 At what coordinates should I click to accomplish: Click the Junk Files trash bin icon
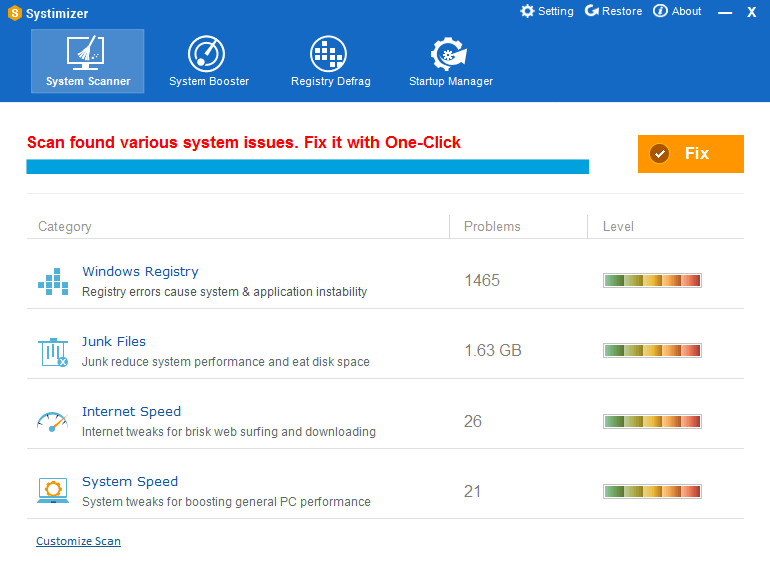(x=53, y=352)
